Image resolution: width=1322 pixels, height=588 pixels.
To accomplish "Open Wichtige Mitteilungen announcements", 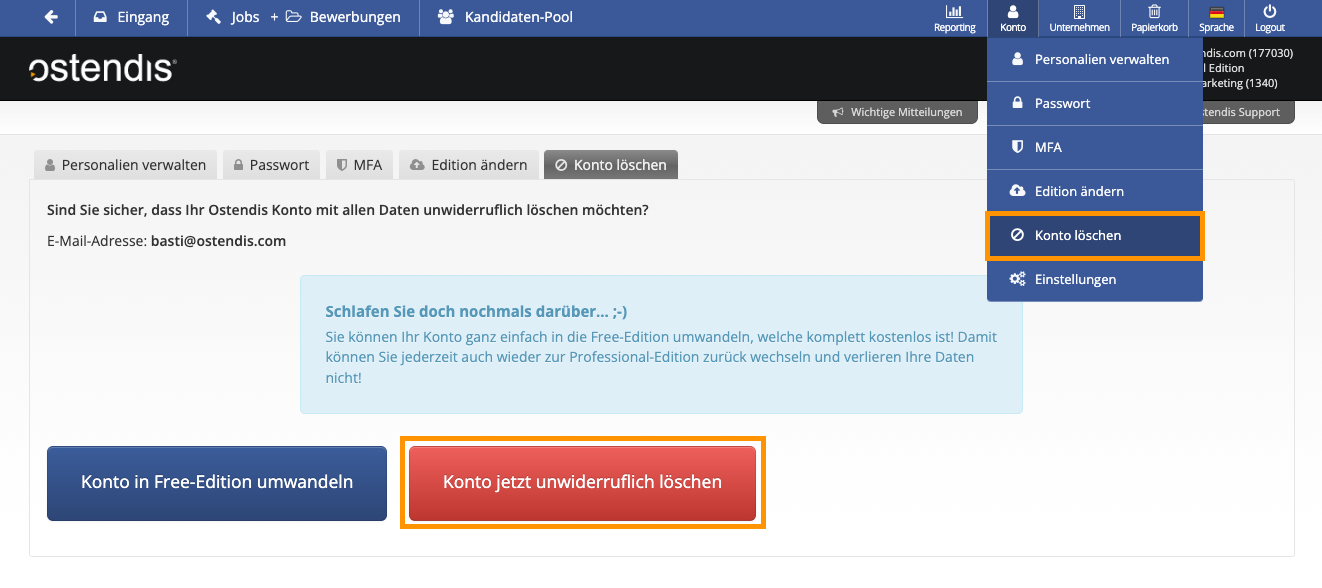I will point(897,112).
